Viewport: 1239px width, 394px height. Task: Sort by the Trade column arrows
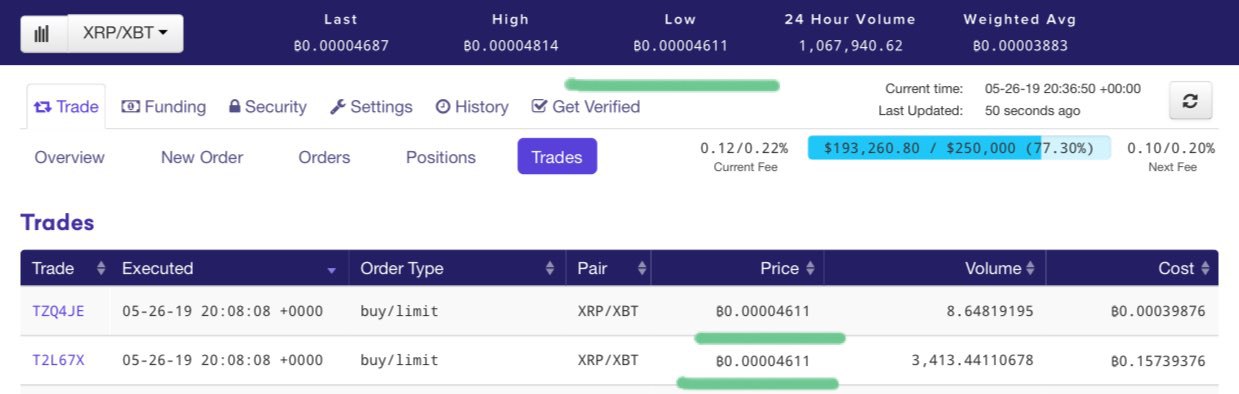tap(100, 268)
